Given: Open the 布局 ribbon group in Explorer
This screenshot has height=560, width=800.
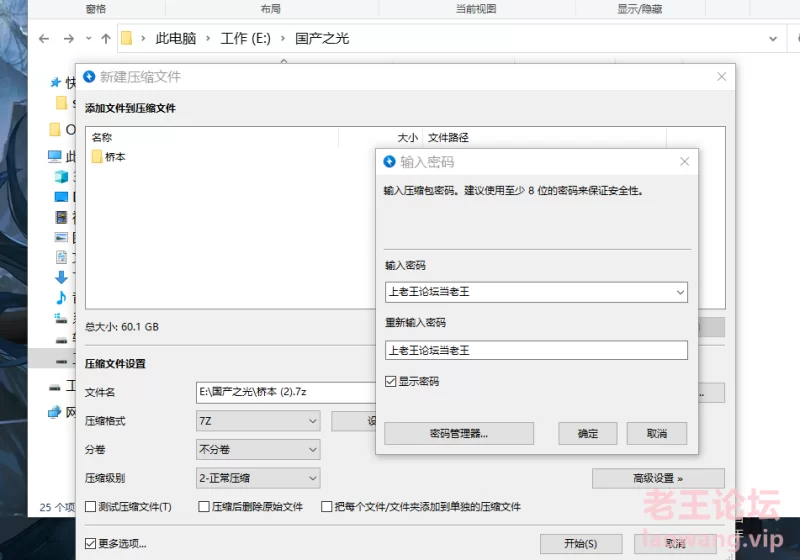Looking at the screenshot, I should pos(270,9).
